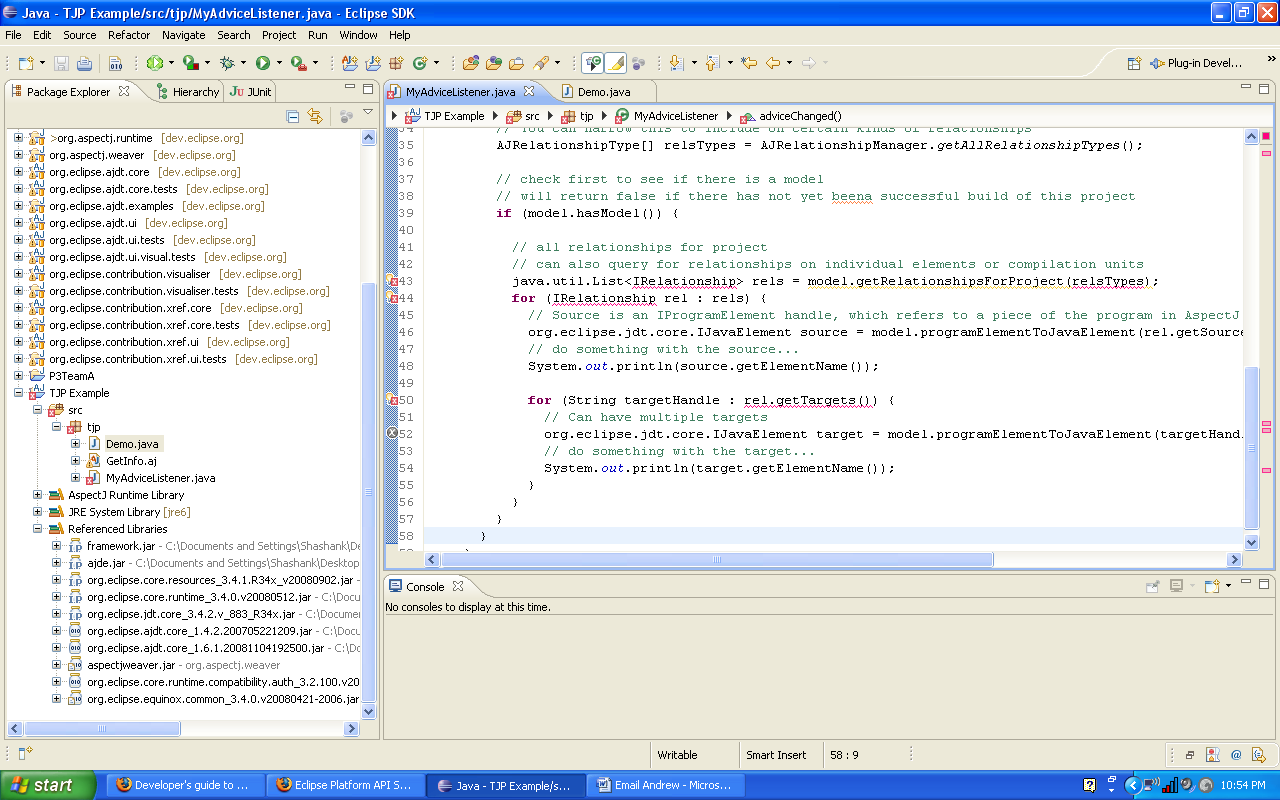The image size is (1280, 800).
Task: Click the red error mark atop overview ruler
Action: (1266, 136)
